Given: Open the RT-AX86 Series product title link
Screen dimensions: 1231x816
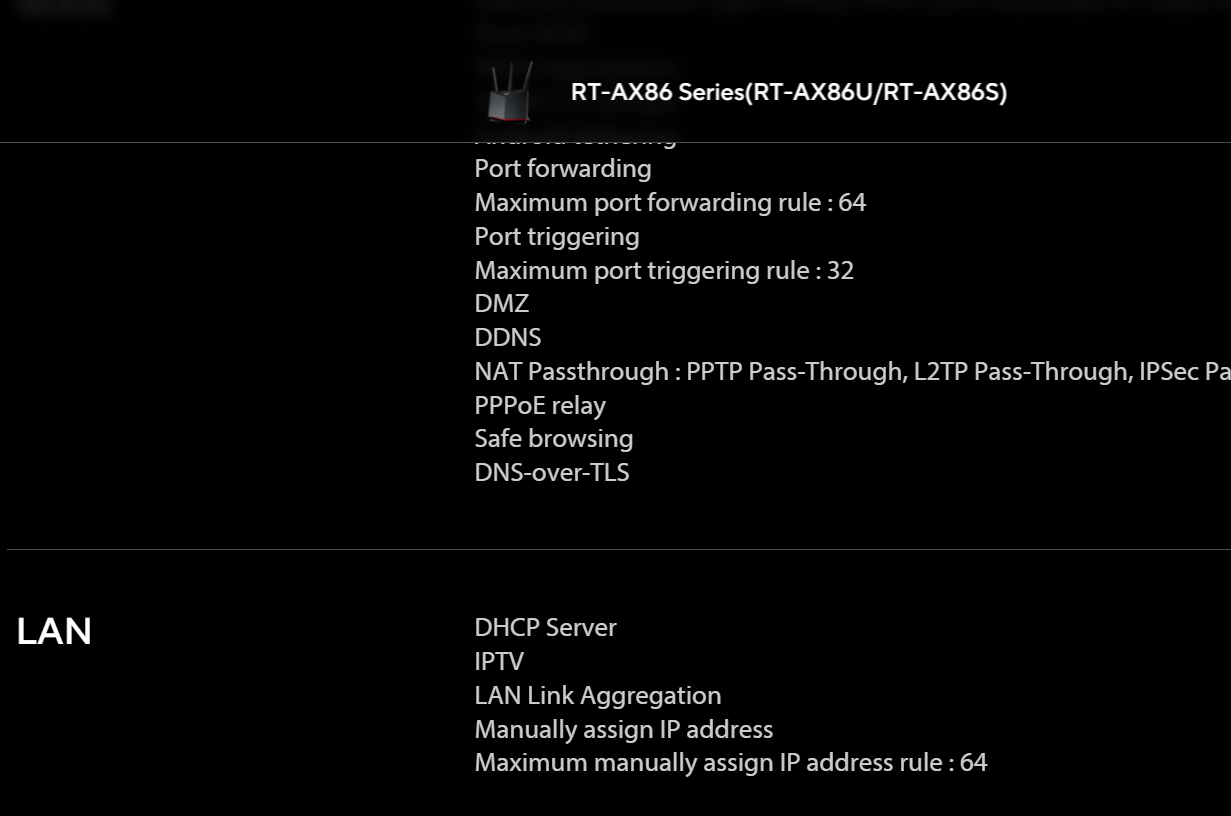Looking at the screenshot, I should [x=789, y=92].
